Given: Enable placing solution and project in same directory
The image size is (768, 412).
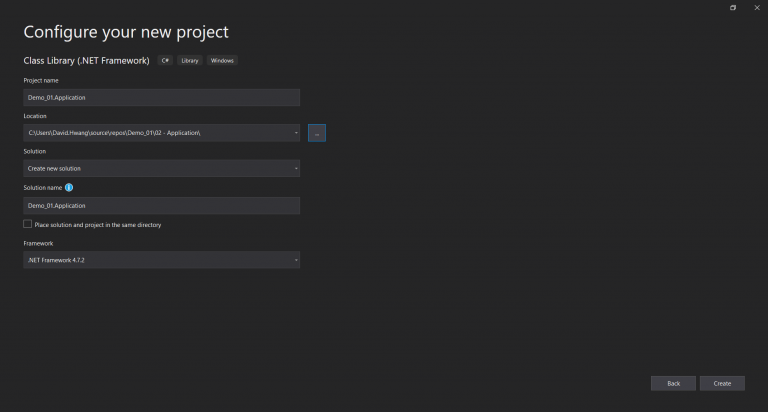Looking at the screenshot, I should [x=28, y=224].
